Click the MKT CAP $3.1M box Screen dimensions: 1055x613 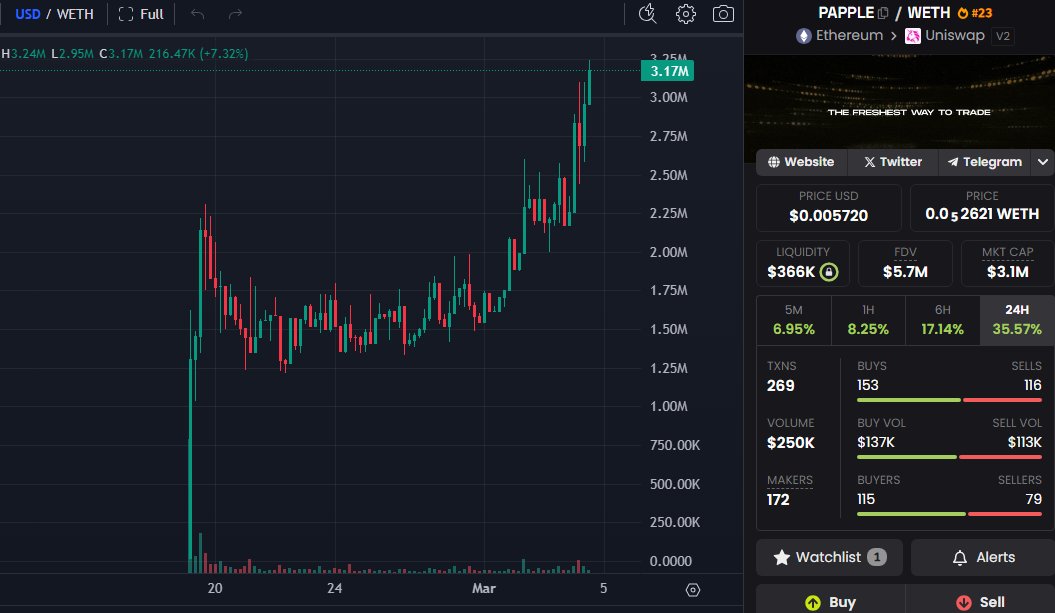[1007, 263]
